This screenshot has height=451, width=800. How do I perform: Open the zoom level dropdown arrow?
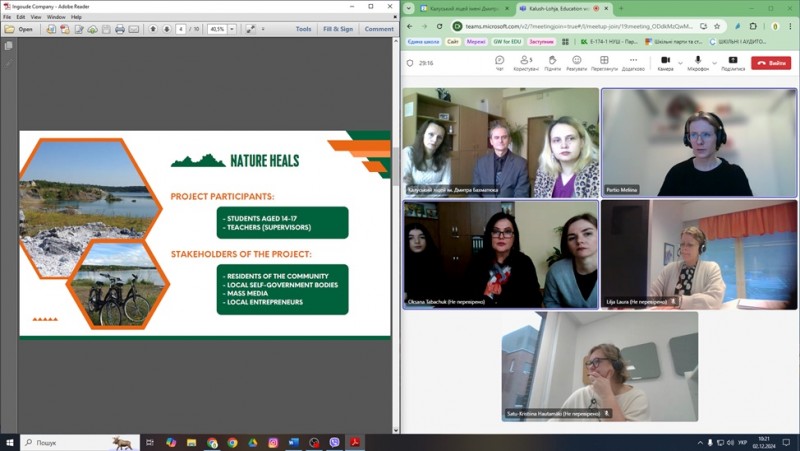click(232, 29)
